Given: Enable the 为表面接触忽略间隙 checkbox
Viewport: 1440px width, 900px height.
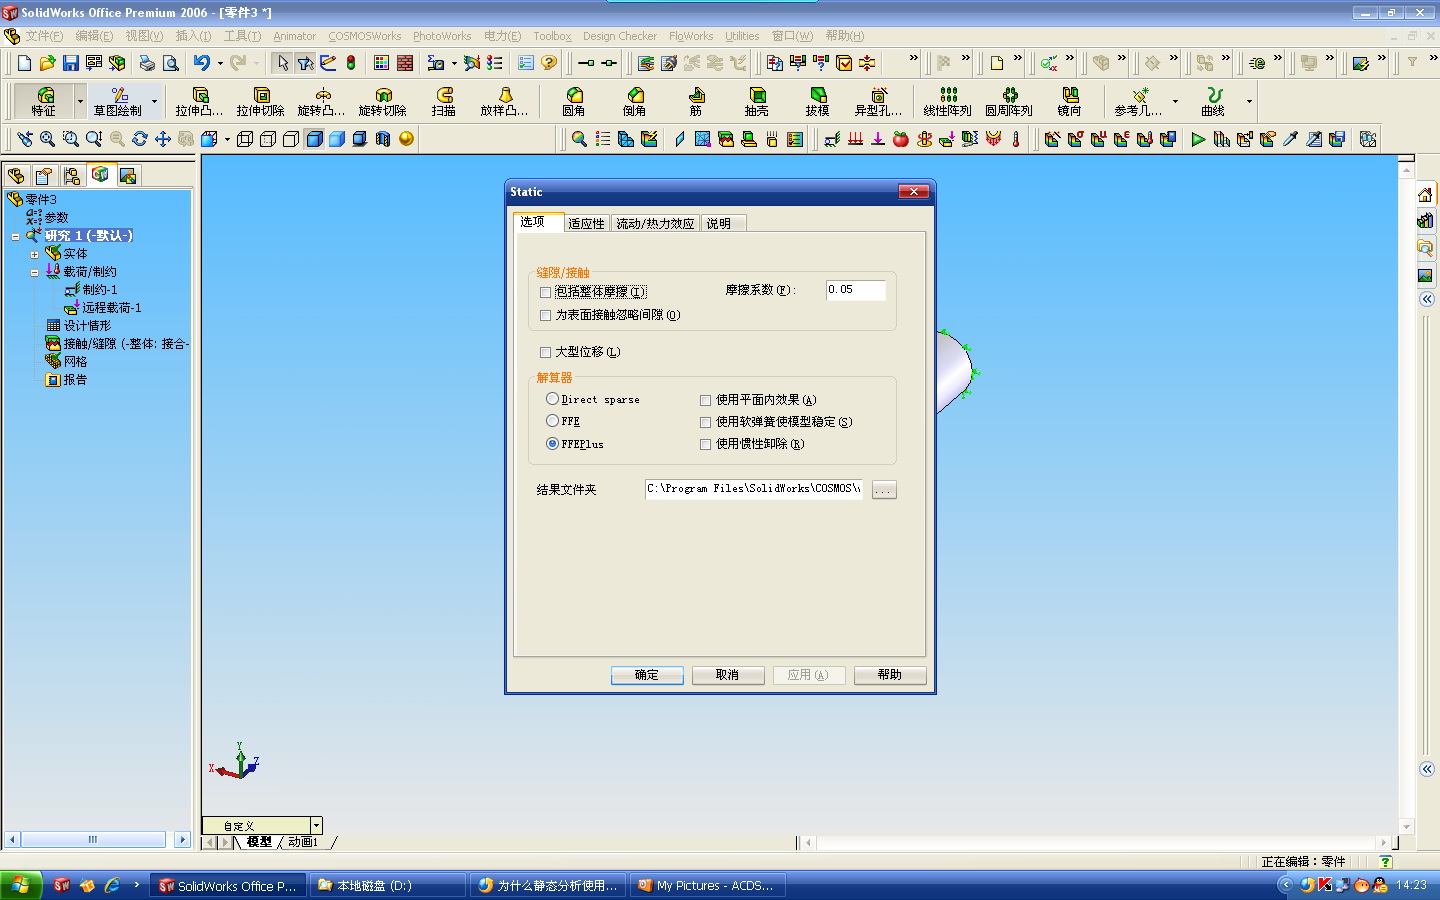Looking at the screenshot, I should pos(545,315).
